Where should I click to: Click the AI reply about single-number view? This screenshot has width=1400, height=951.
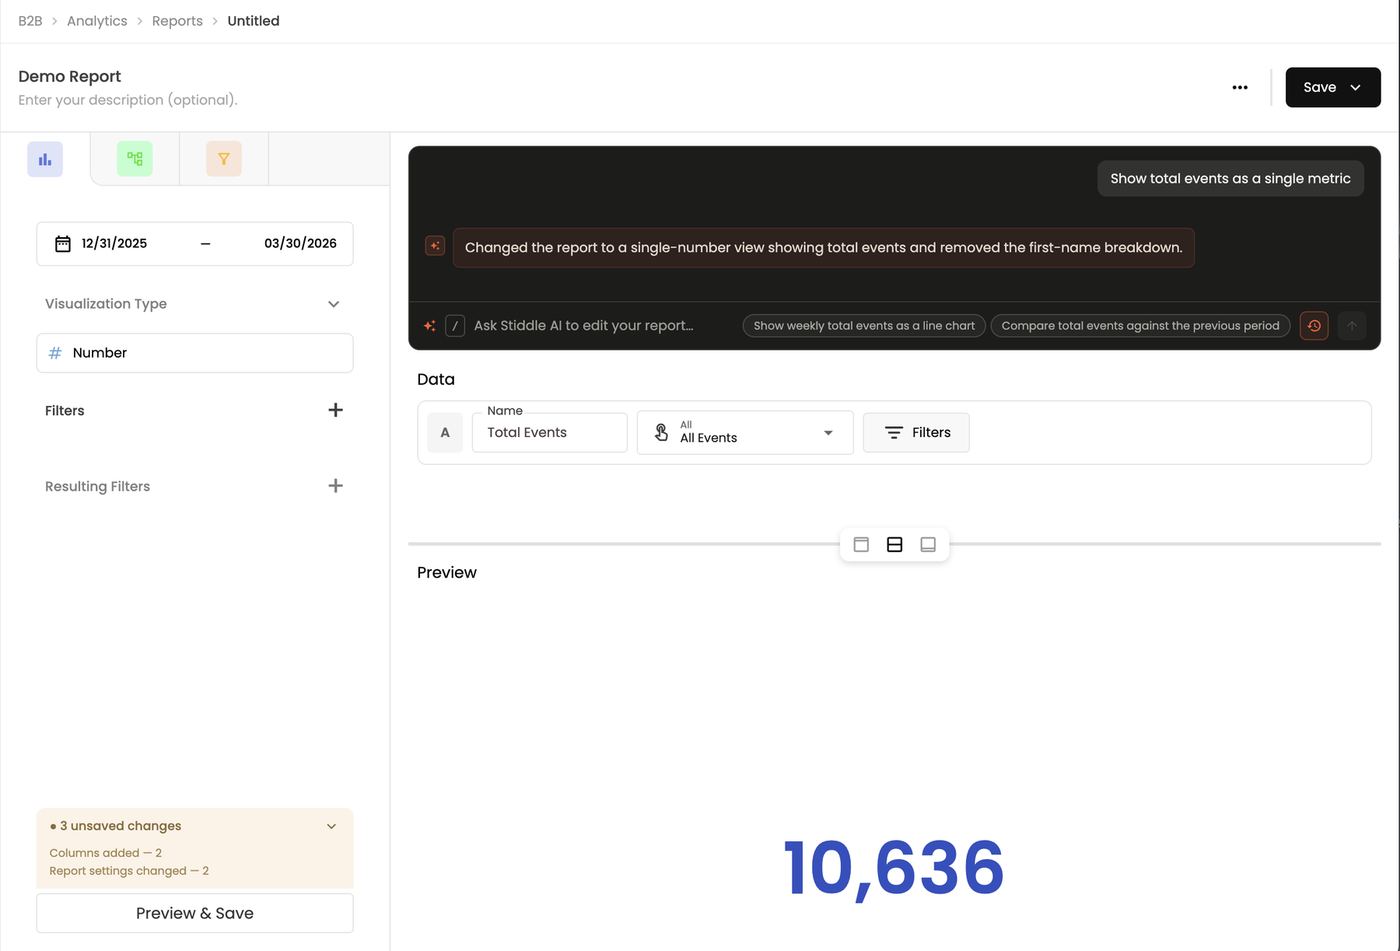tap(823, 248)
